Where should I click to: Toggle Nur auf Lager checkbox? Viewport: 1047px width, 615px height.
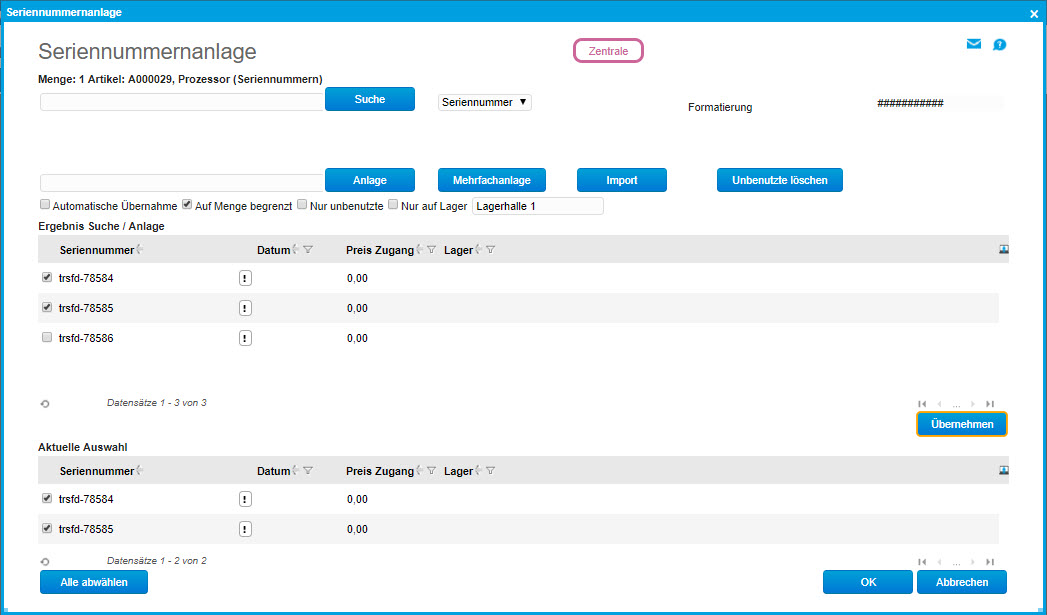coord(393,205)
